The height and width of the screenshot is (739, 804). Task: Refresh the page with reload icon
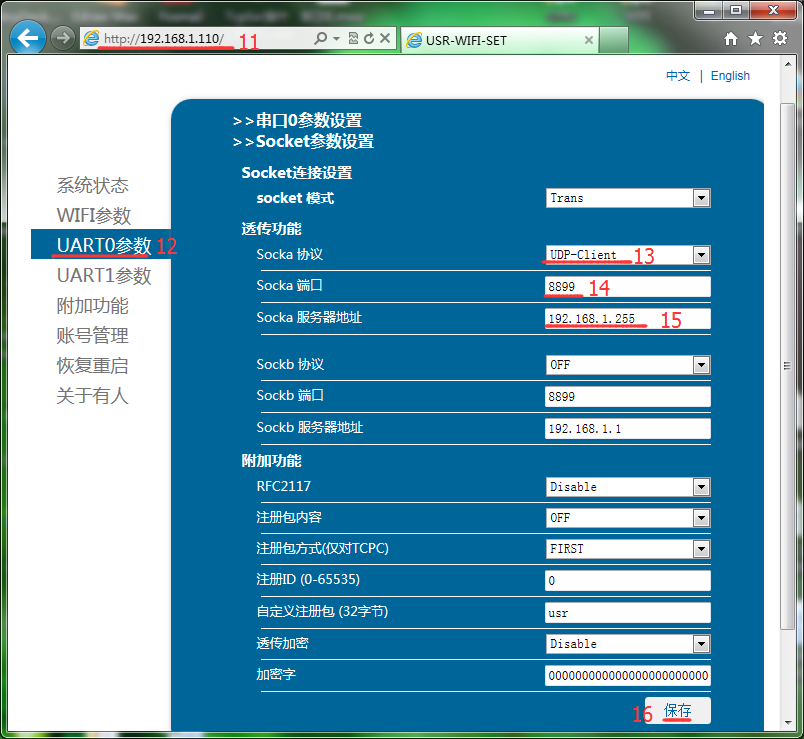click(x=369, y=38)
